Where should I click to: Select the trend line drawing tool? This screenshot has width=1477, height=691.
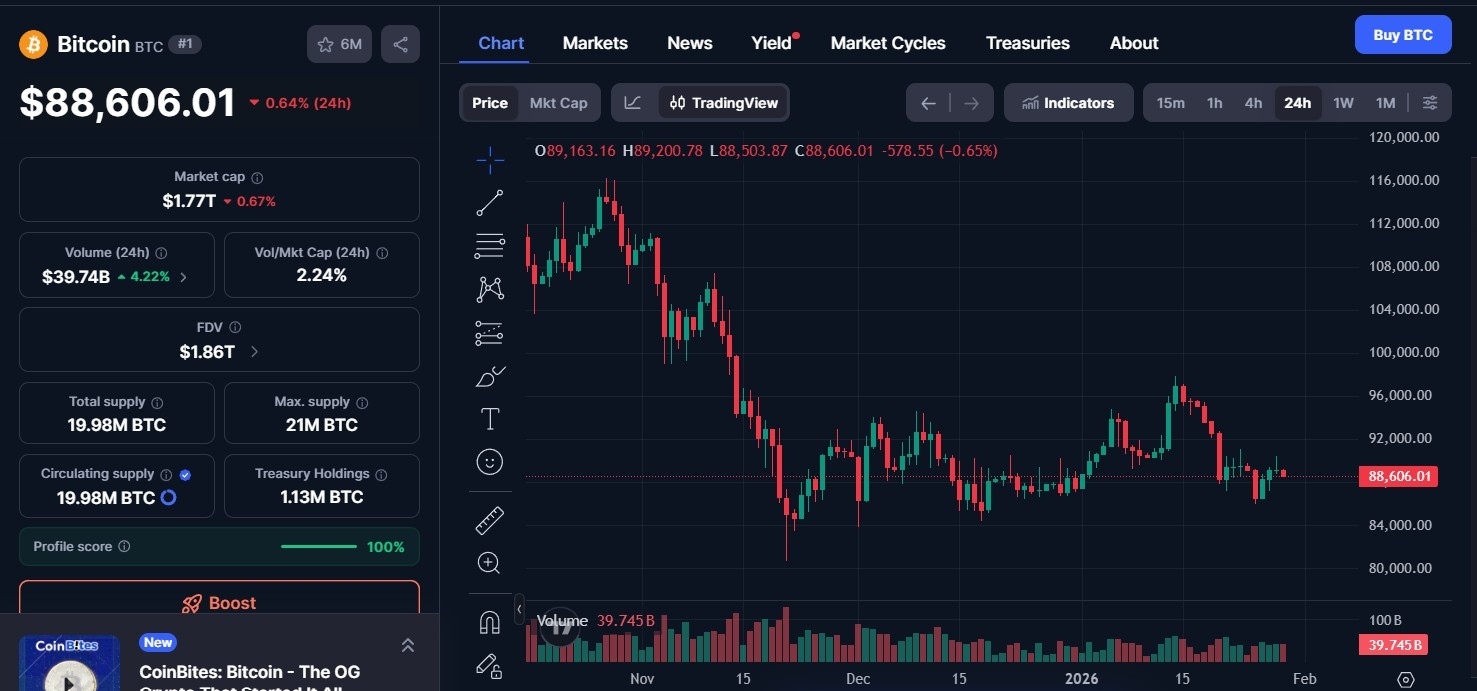(x=490, y=203)
